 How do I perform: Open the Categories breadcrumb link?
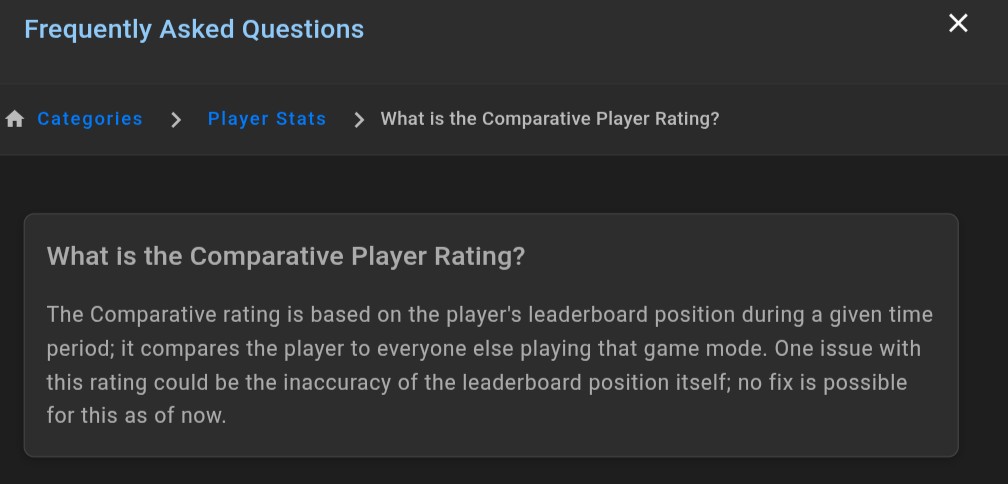(x=90, y=119)
